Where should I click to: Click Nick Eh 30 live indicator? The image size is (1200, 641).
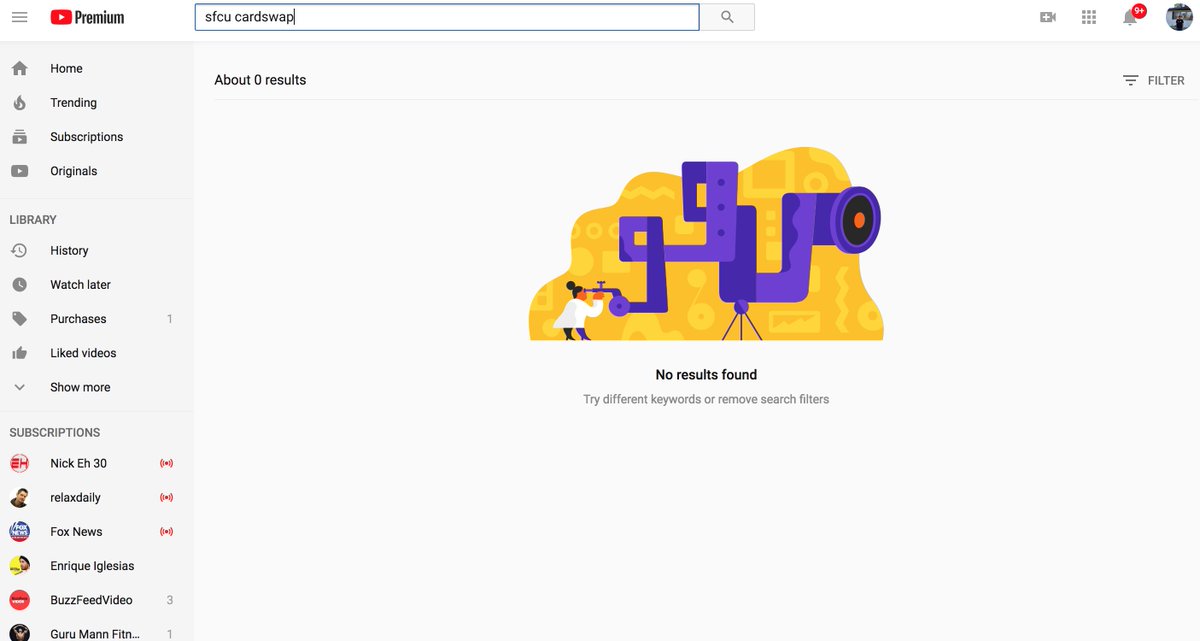point(167,463)
